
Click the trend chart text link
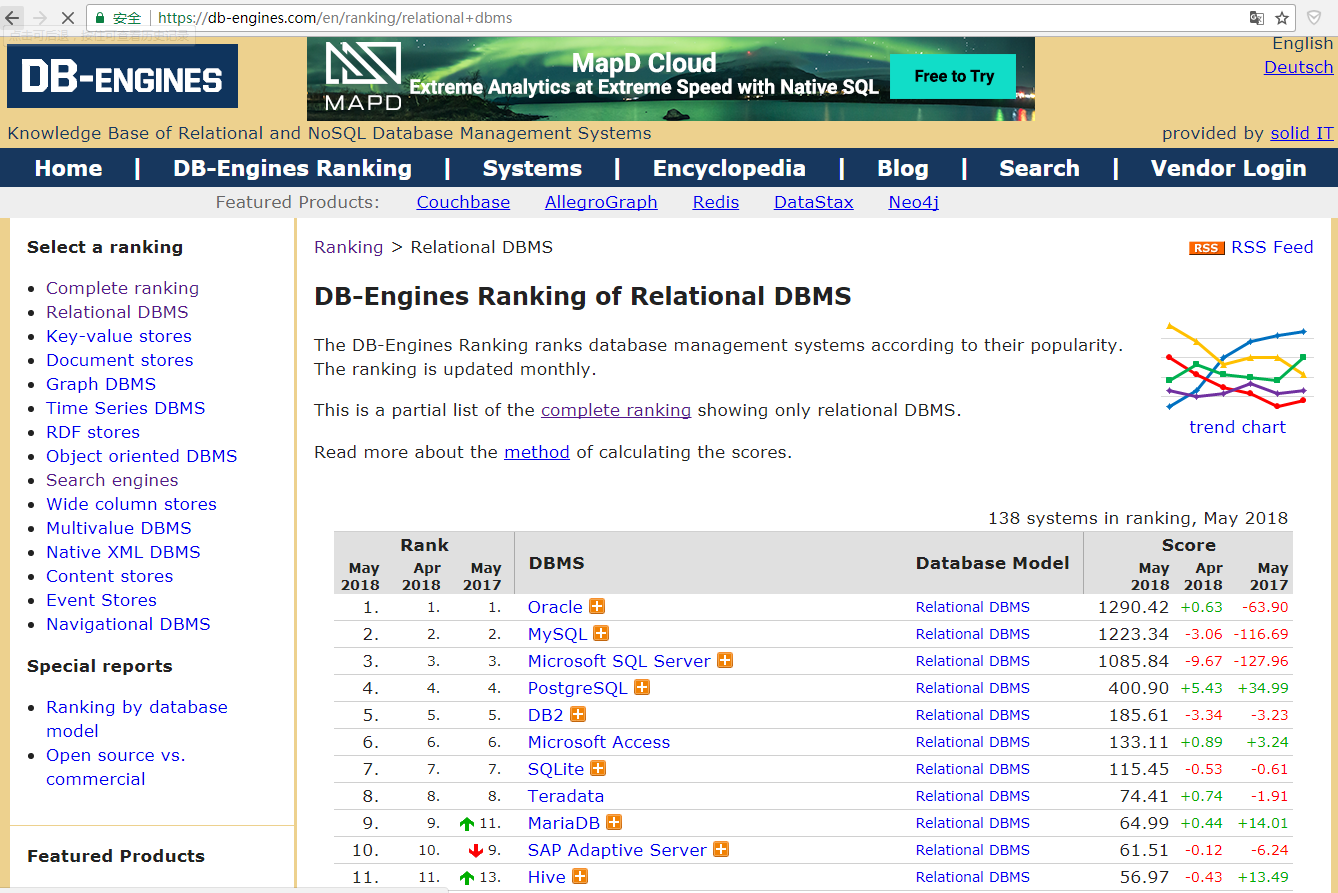[1237, 427]
